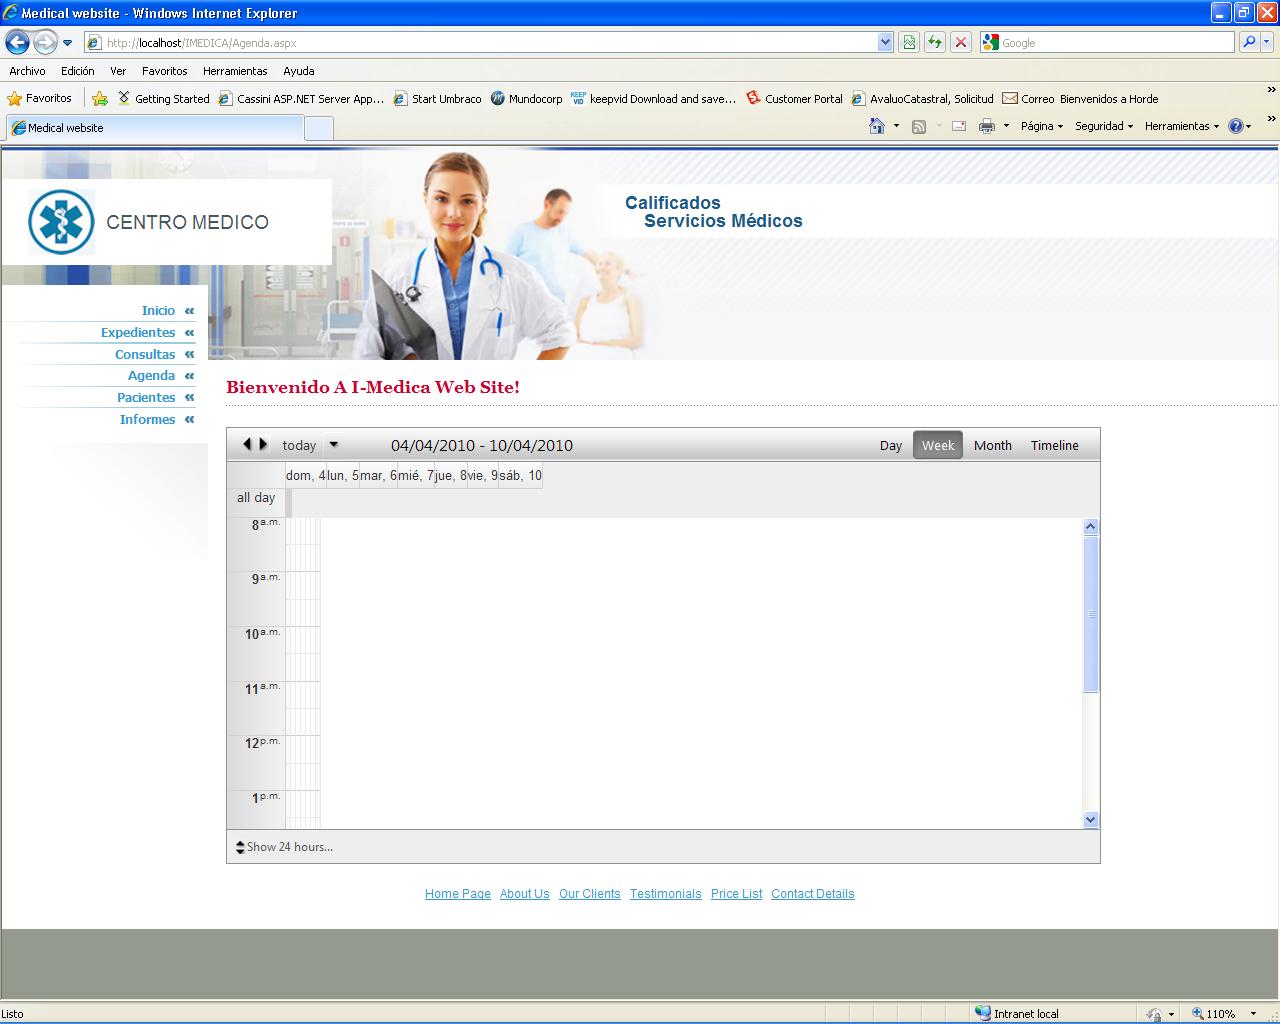
Task: Click the RSS feeds icon
Action: (918, 126)
